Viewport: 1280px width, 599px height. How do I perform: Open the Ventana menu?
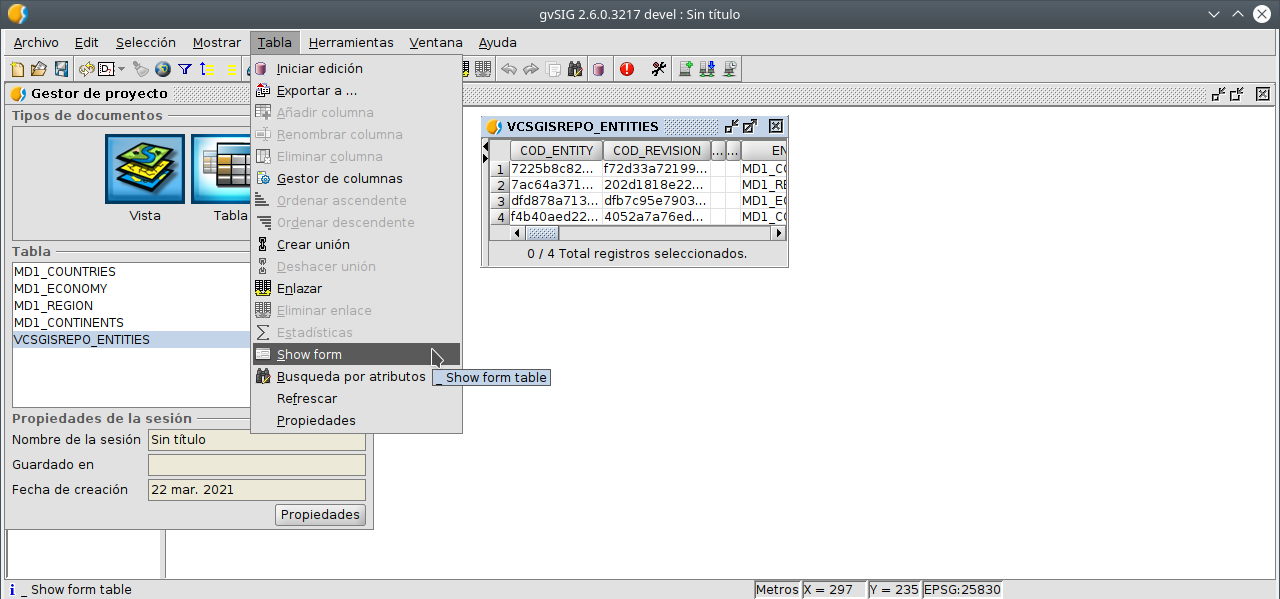tap(436, 43)
